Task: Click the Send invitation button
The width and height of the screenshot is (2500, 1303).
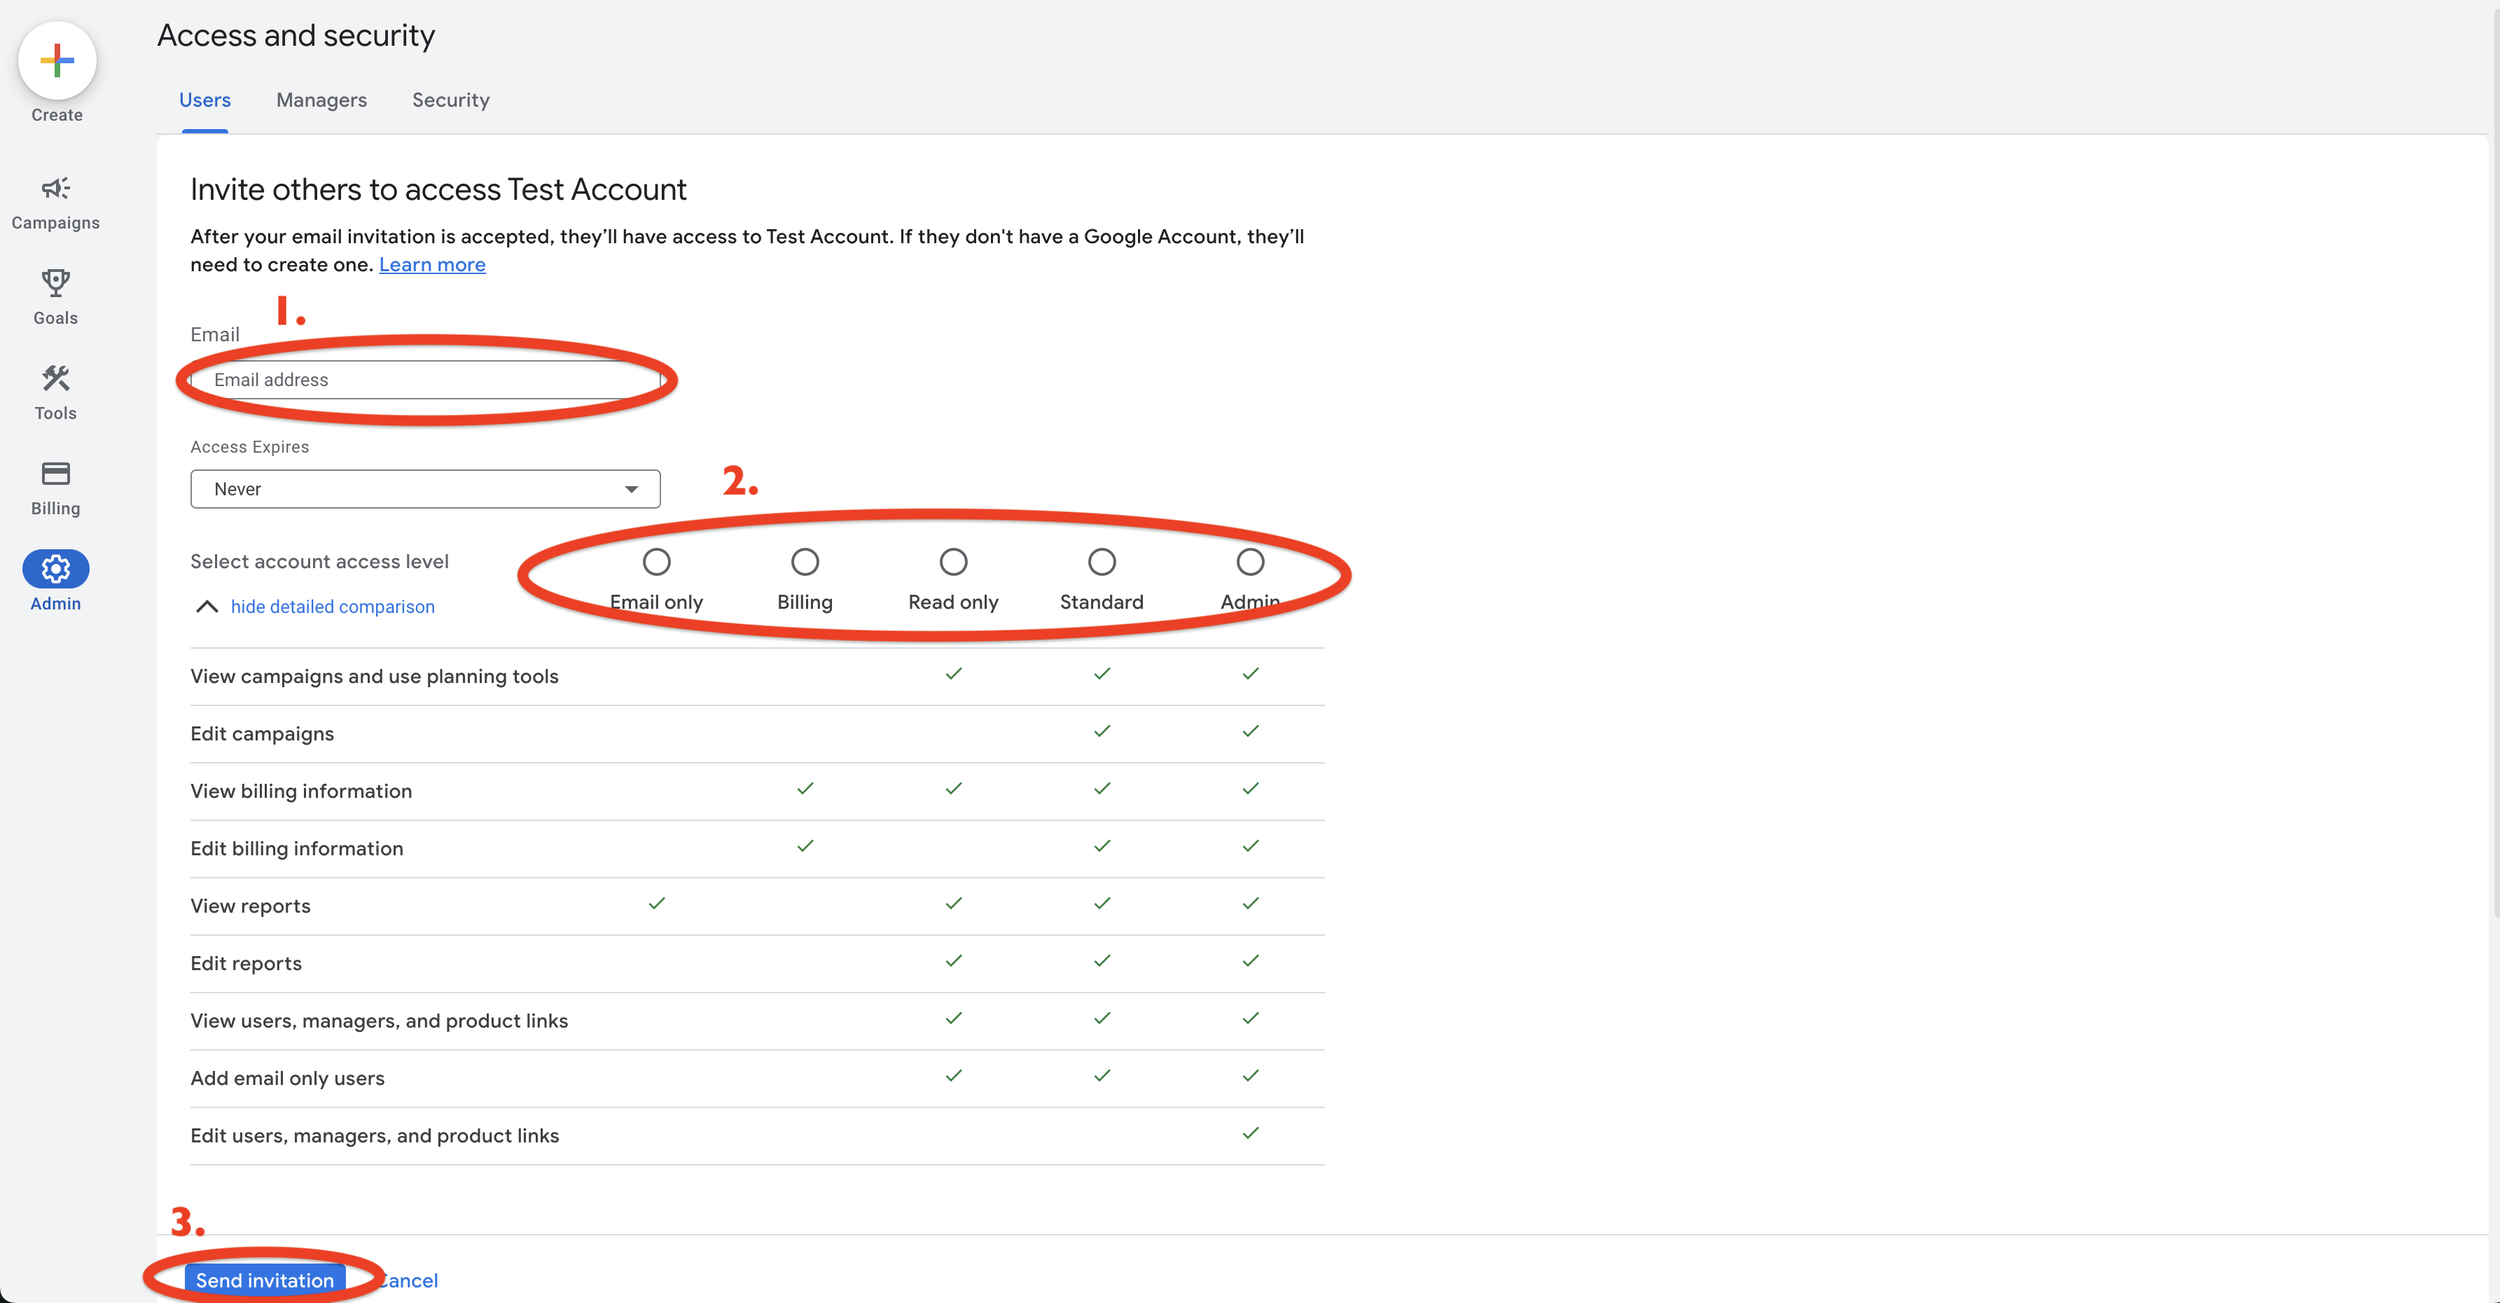Action: [264, 1279]
